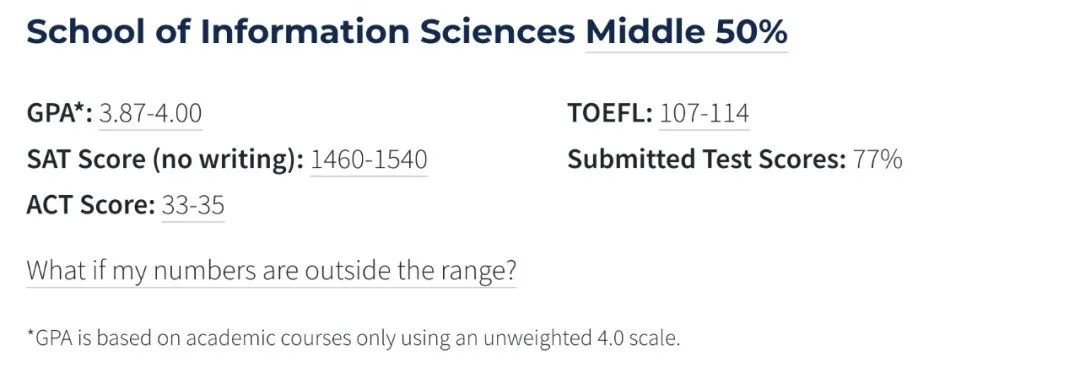Click the "50%" text in the heading
Image resolution: width=1080 pixels, height=365 pixels.
click(751, 32)
